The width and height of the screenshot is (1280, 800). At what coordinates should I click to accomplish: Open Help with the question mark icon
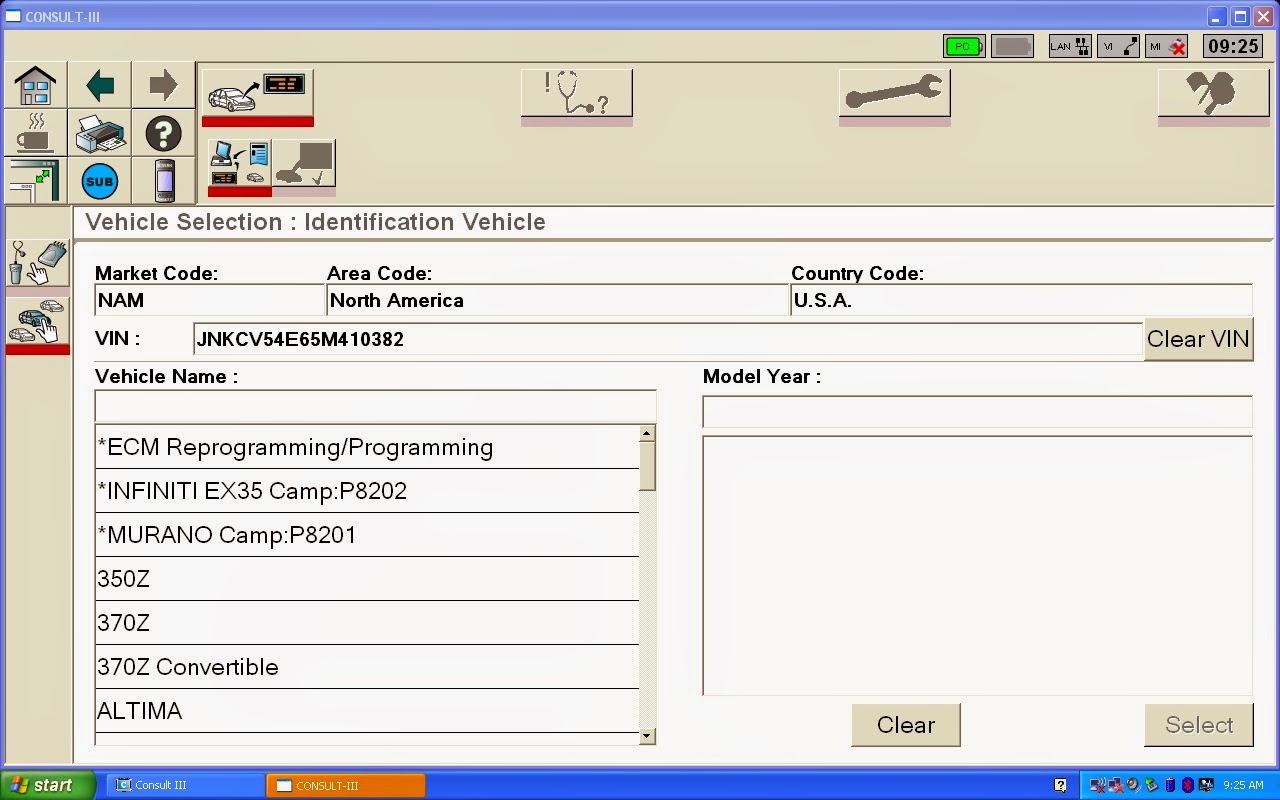pos(163,133)
